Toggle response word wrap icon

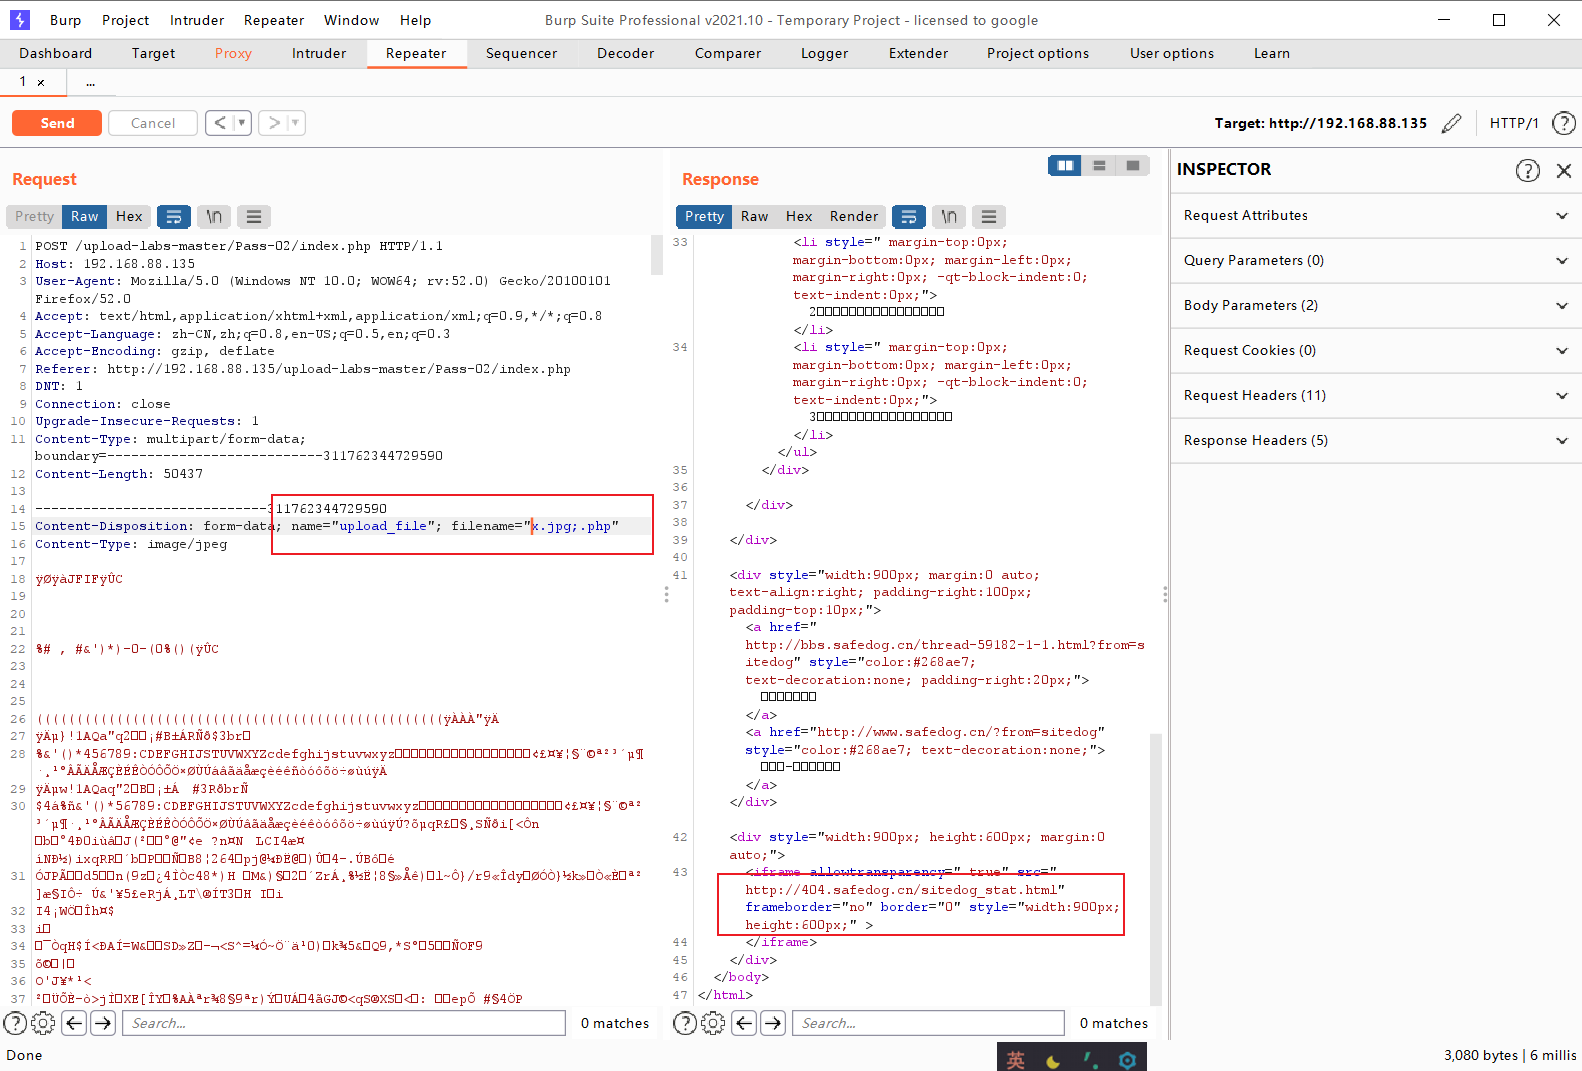point(908,216)
